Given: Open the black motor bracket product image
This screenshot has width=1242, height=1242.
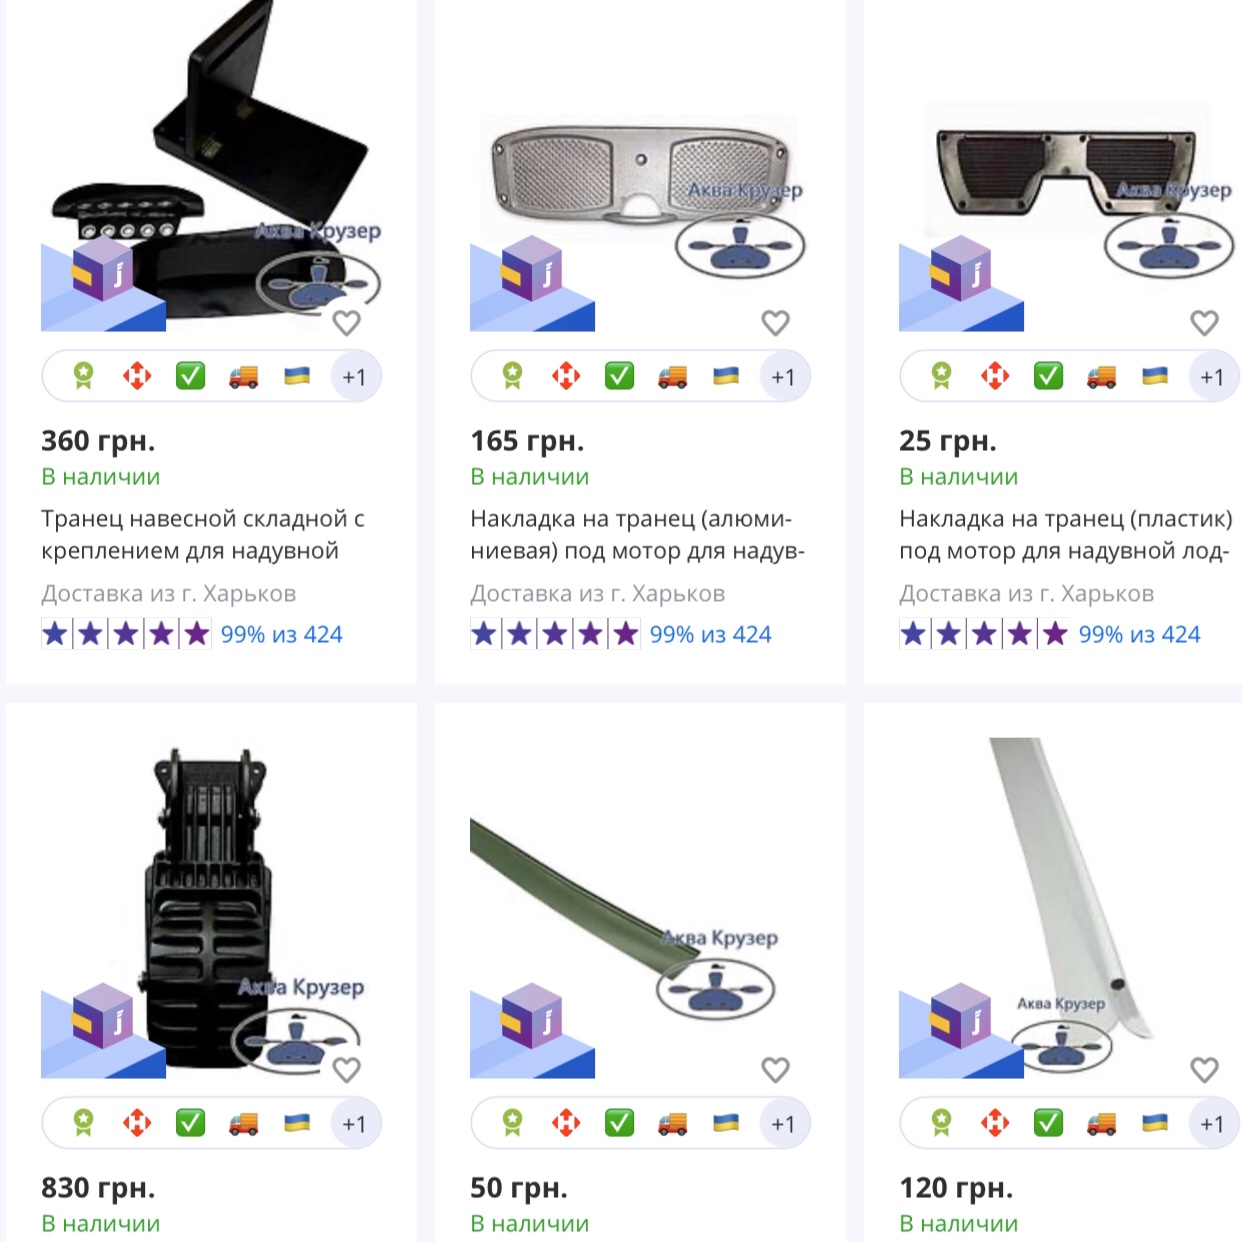Looking at the screenshot, I should (x=211, y=910).
